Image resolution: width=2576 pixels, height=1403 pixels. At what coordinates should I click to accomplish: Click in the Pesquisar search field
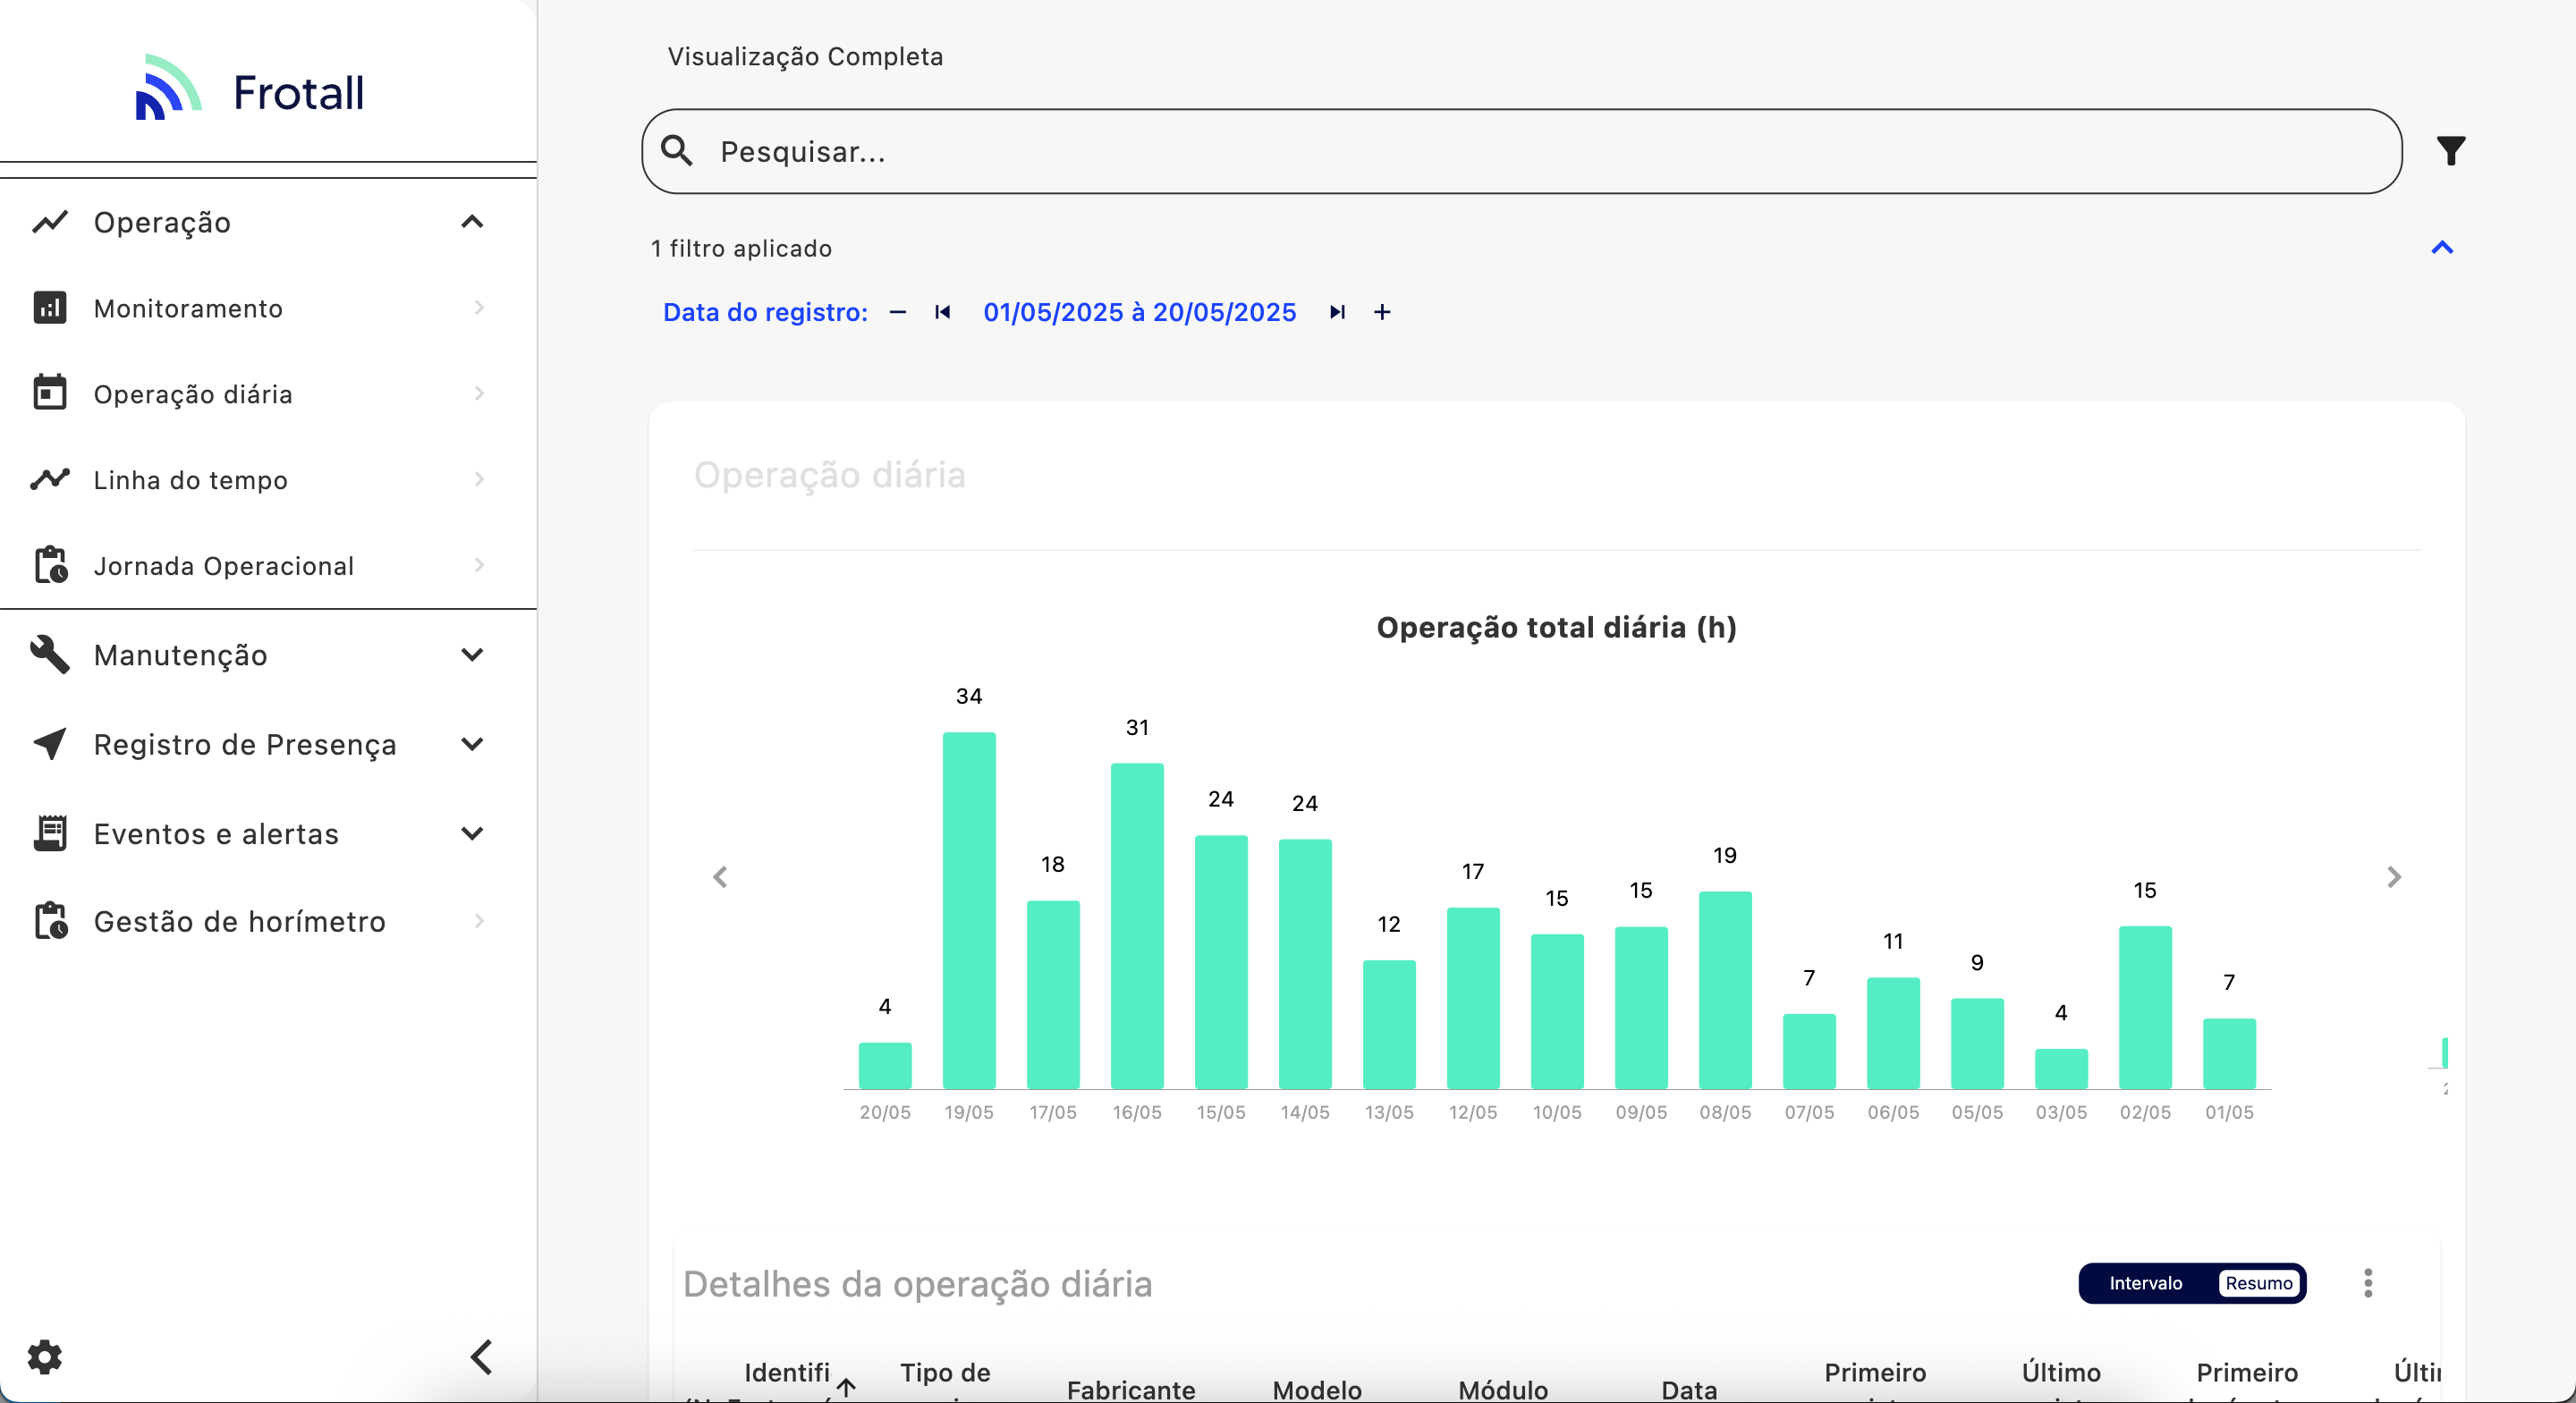tap(1521, 151)
